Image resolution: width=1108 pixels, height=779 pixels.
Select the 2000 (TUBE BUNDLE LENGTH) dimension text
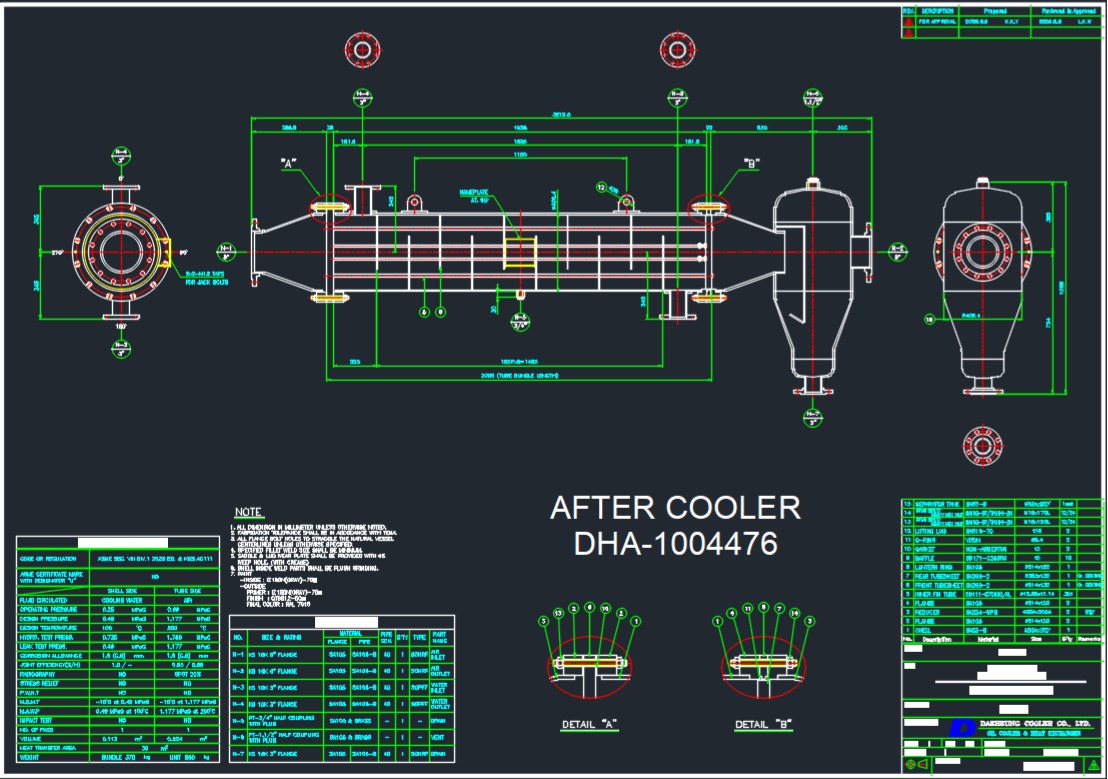coord(519,376)
